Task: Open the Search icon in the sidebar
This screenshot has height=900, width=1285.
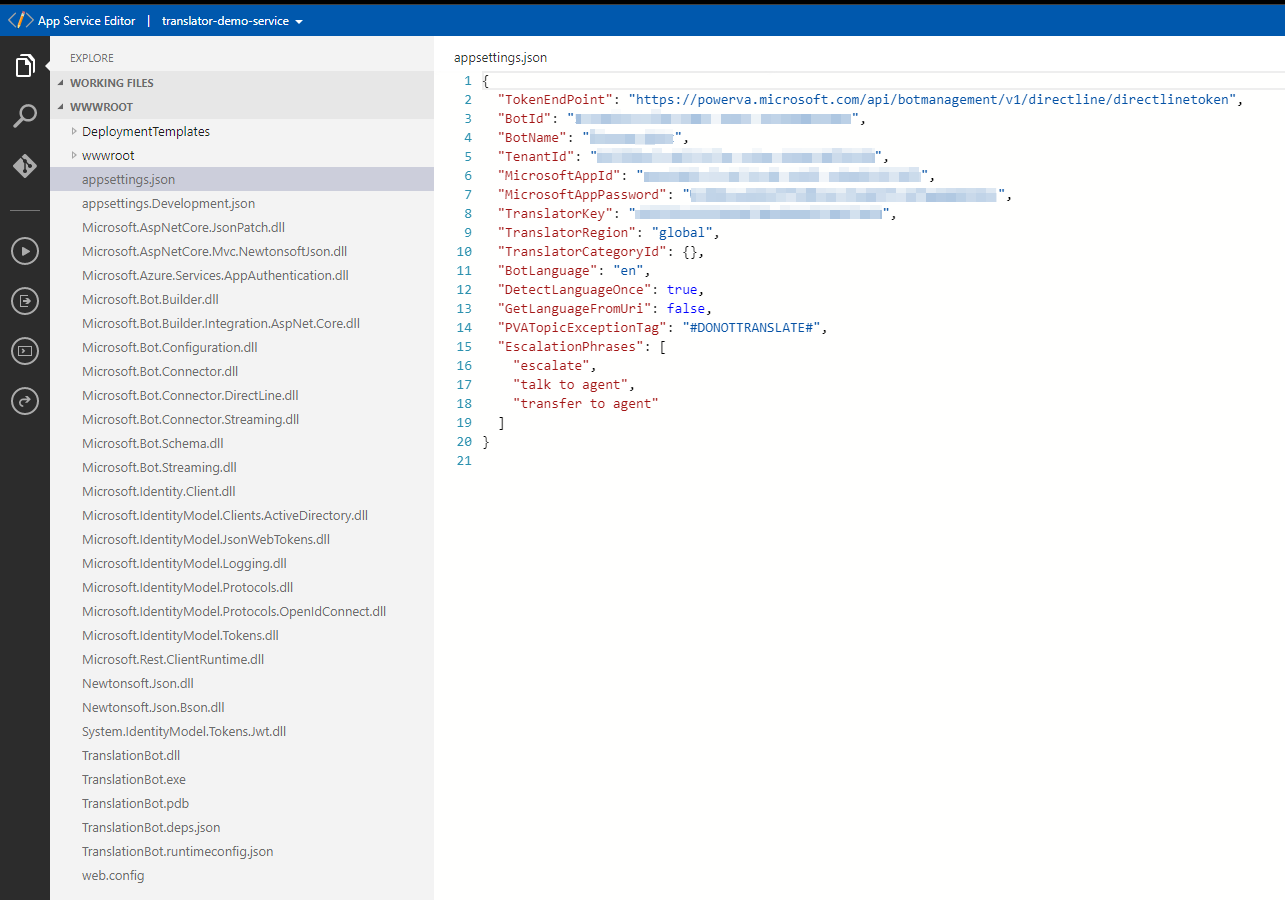Action: [x=25, y=116]
